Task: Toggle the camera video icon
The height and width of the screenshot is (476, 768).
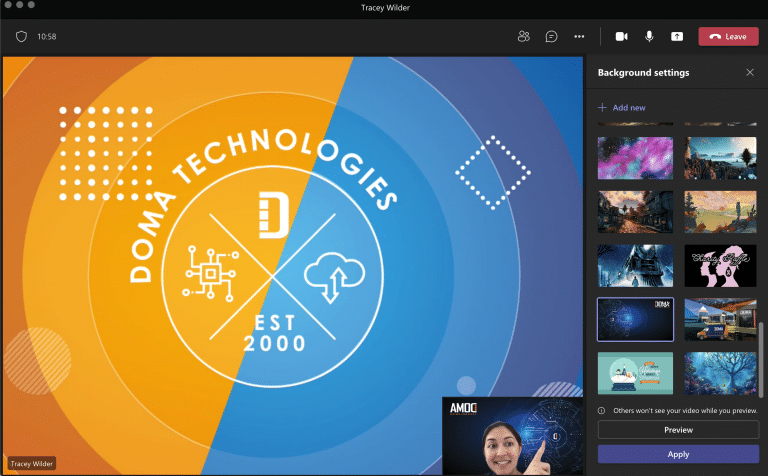Action: click(x=622, y=36)
